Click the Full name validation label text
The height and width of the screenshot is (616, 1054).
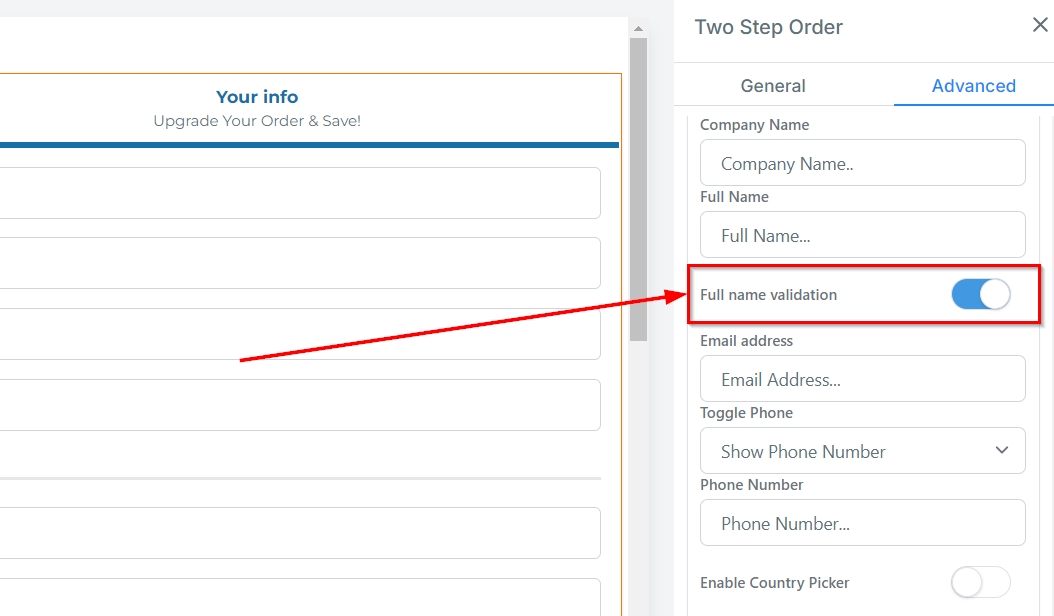[x=768, y=295]
